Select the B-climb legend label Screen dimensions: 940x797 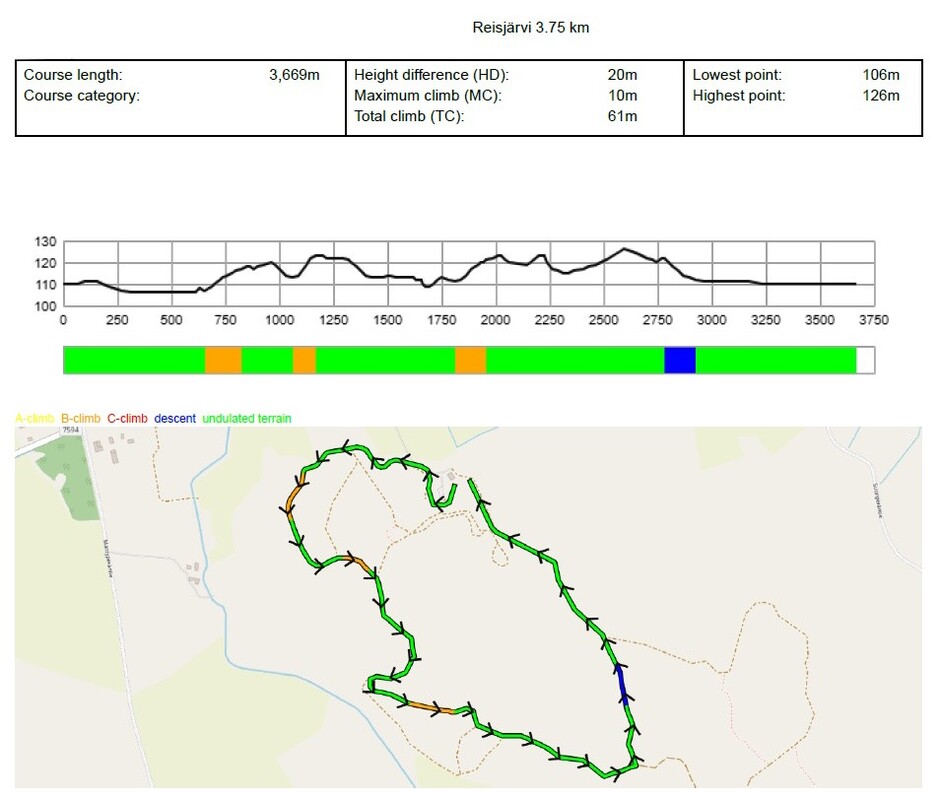click(81, 418)
